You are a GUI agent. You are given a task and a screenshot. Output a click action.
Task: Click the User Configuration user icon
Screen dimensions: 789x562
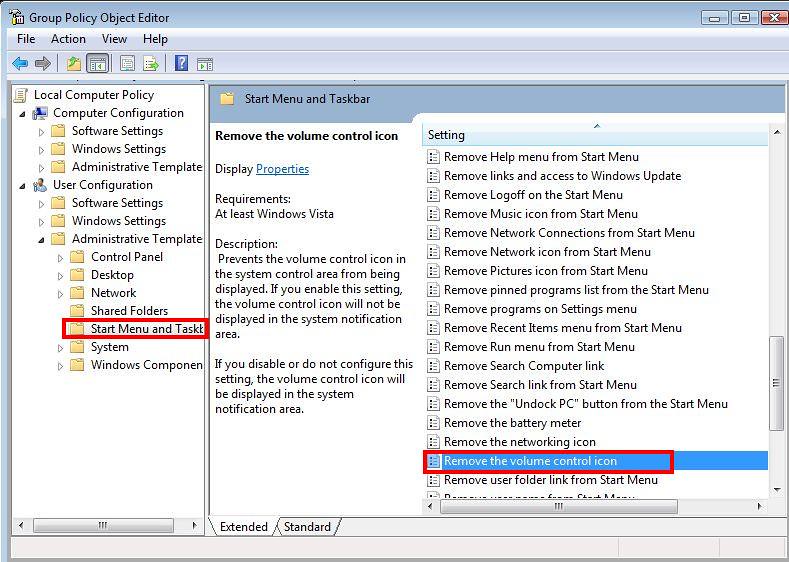tap(40, 185)
